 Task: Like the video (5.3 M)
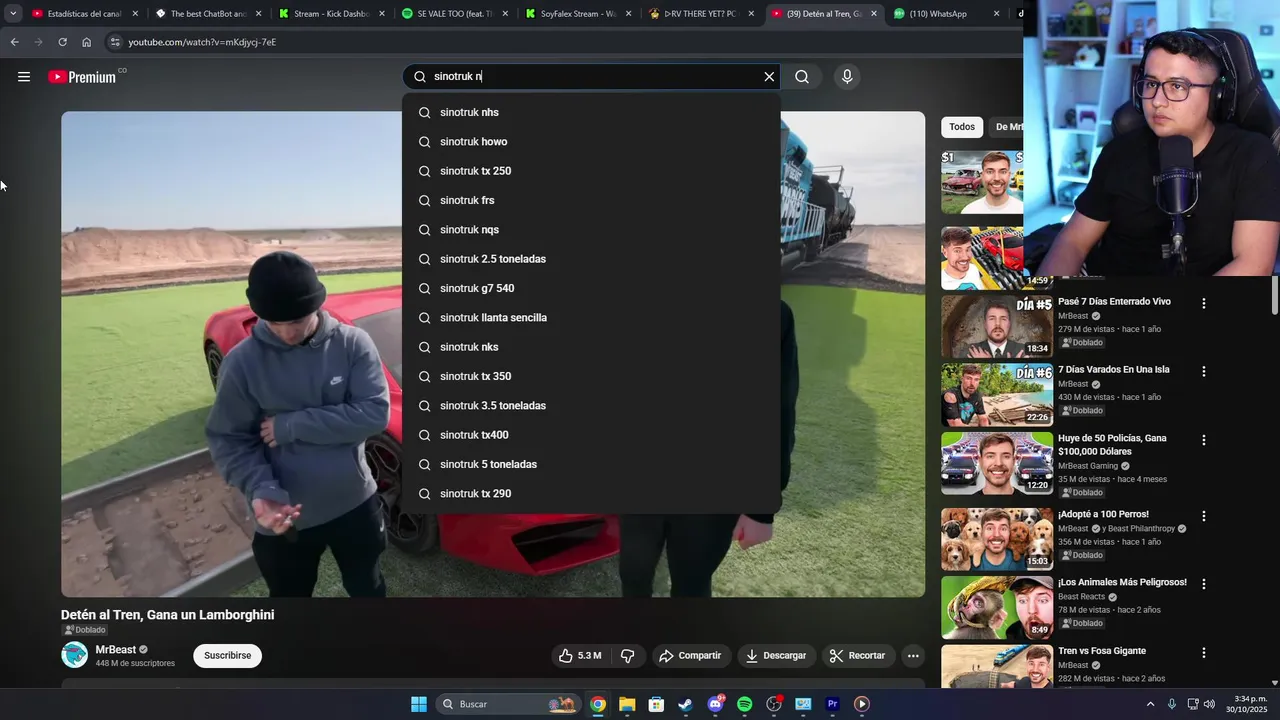tap(580, 656)
